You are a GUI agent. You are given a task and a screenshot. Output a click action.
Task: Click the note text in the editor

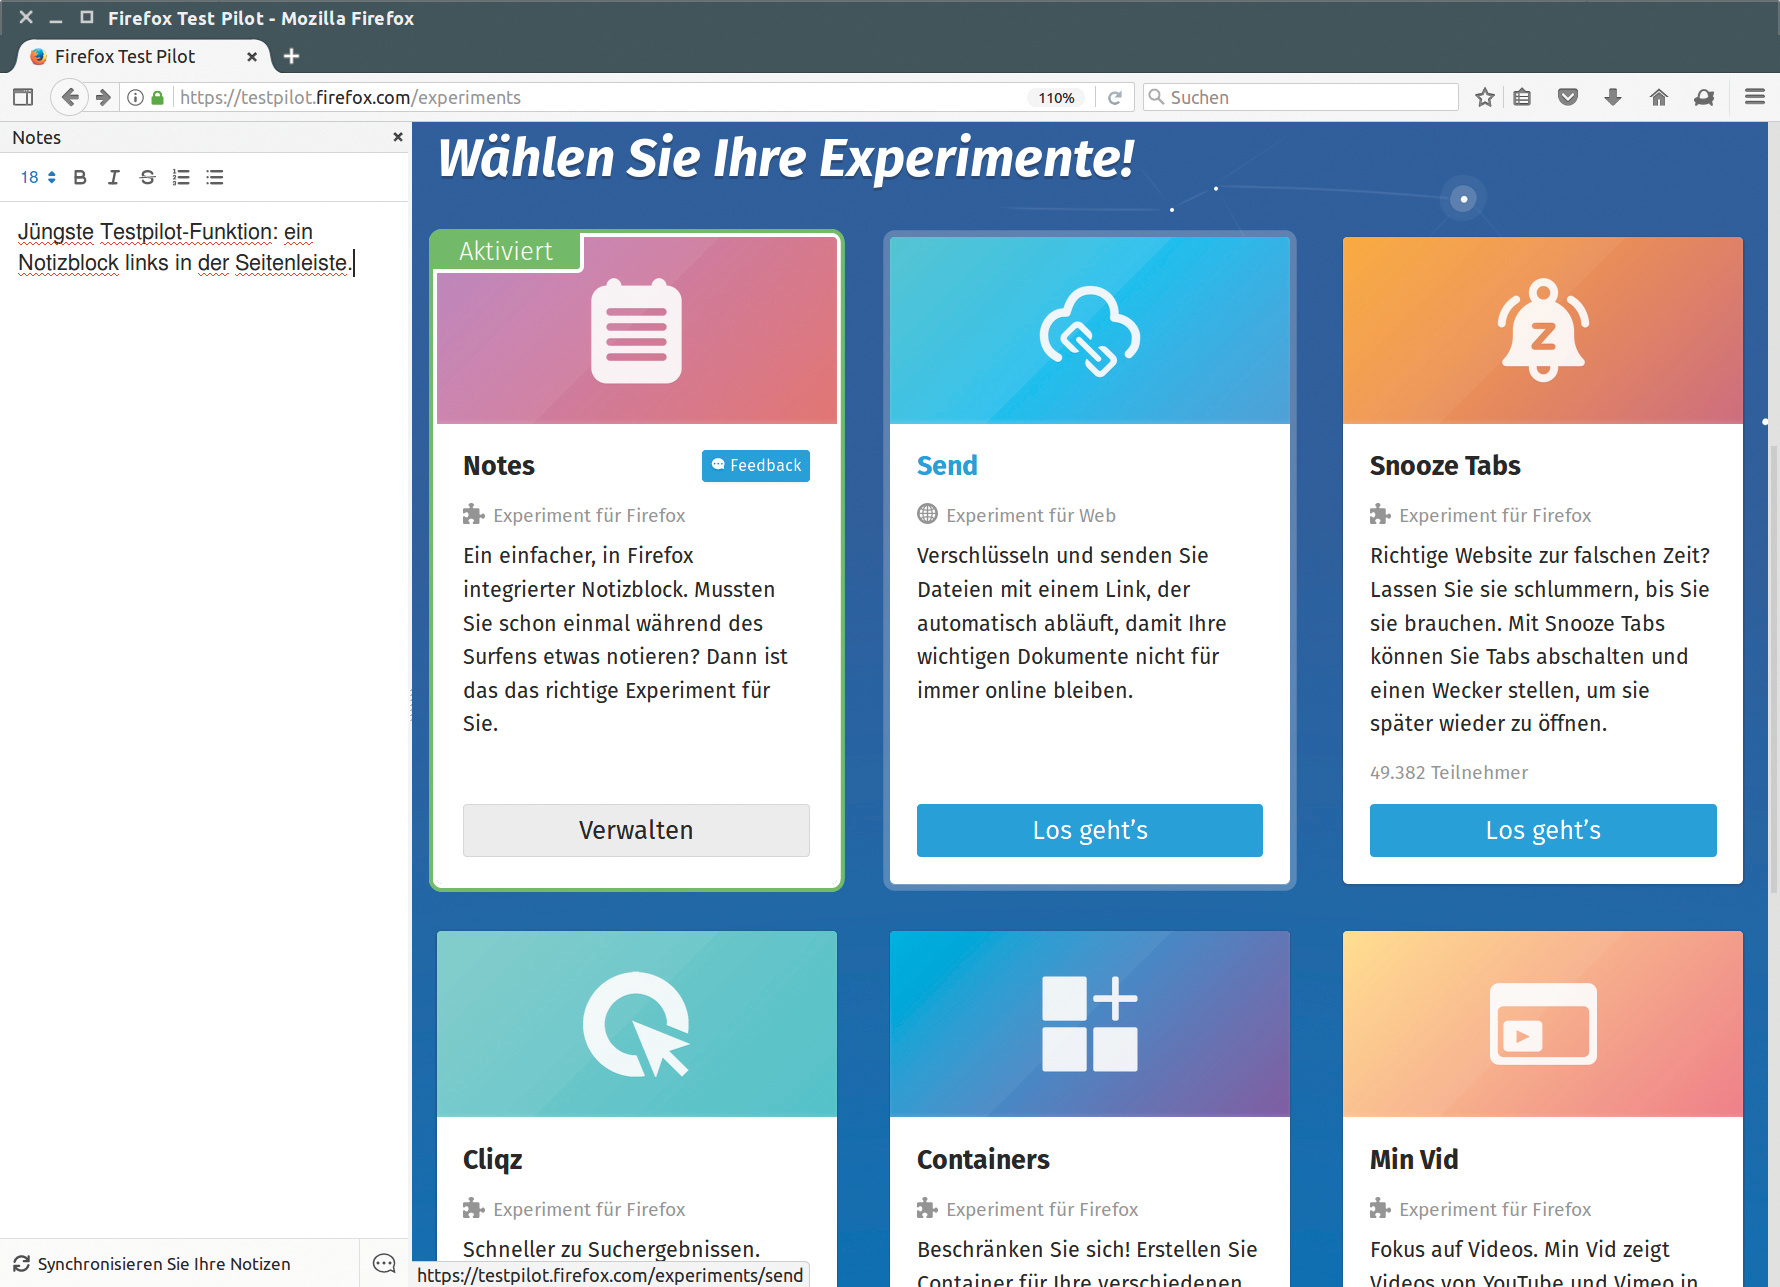click(x=184, y=247)
